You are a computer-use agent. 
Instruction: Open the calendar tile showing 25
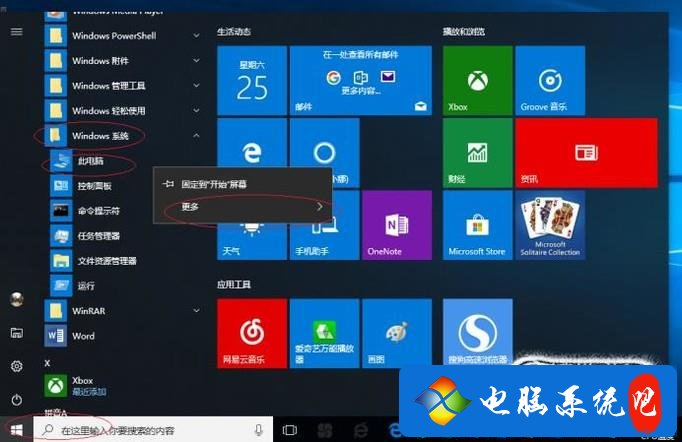click(x=252, y=80)
